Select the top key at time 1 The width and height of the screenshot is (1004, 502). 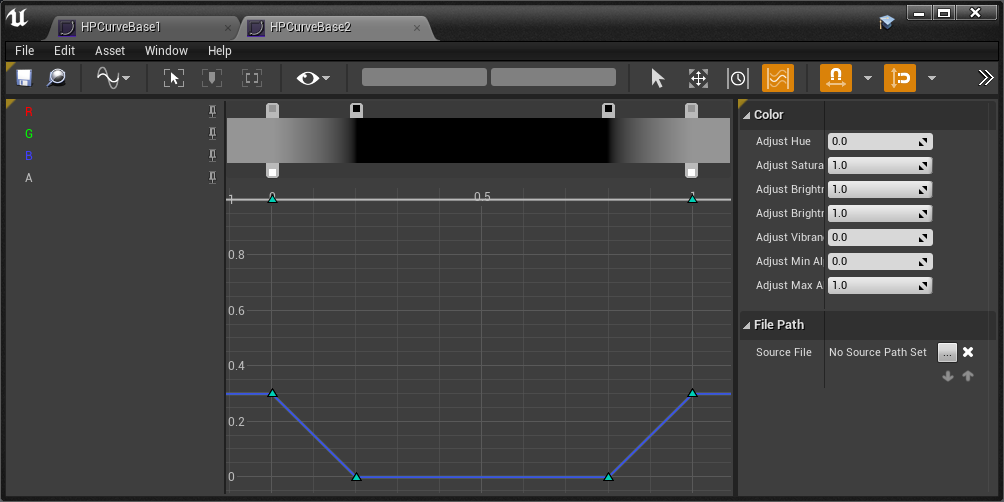tap(692, 199)
